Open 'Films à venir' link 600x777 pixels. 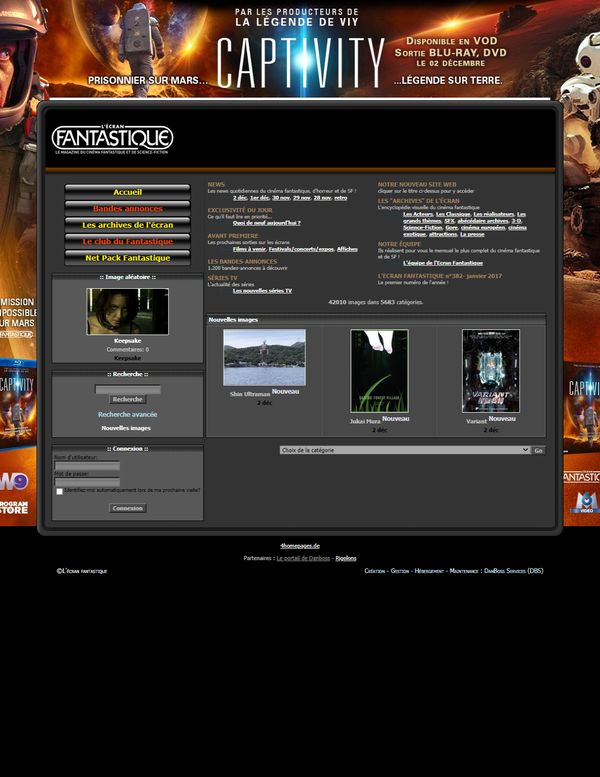click(x=249, y=249)
